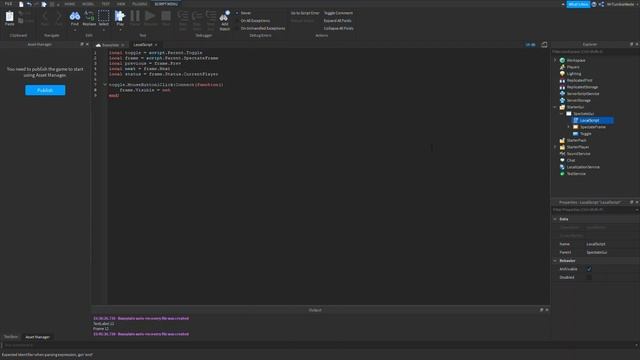Select LocalScript item in Explorer

click(x=589, y=120)
